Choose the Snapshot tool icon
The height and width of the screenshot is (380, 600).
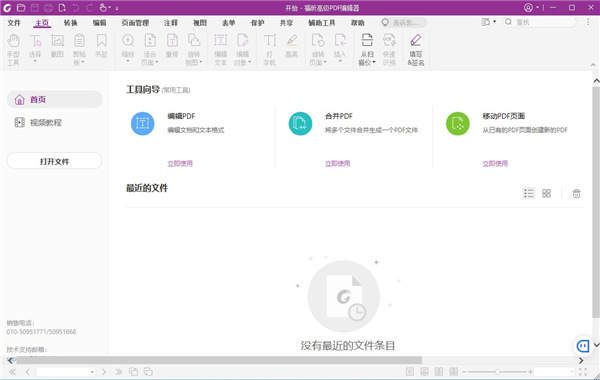click(x=57, y=41)
